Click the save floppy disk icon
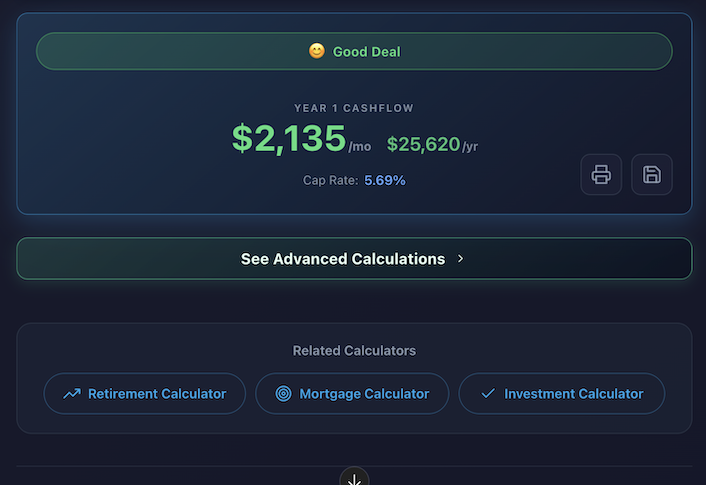Image resolution: width=706 pixels, height=485 pixels. point(651,175)
